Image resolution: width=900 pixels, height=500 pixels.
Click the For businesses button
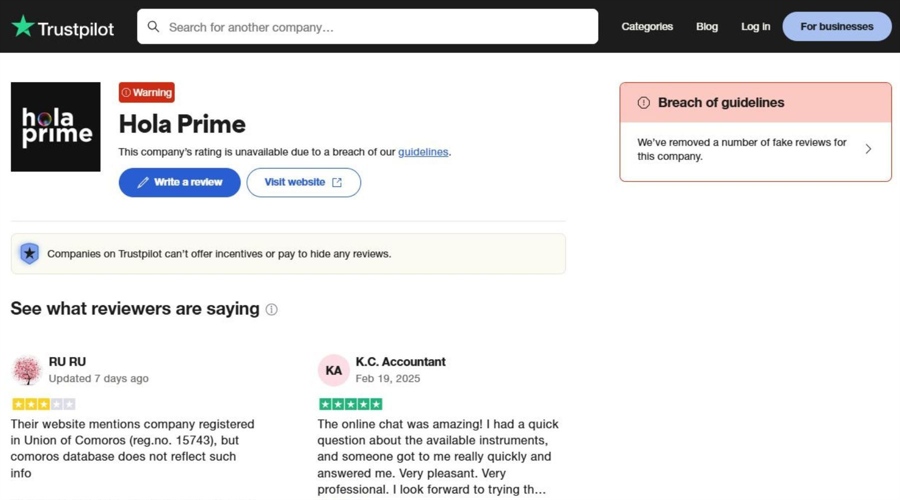tap(837, 26)
